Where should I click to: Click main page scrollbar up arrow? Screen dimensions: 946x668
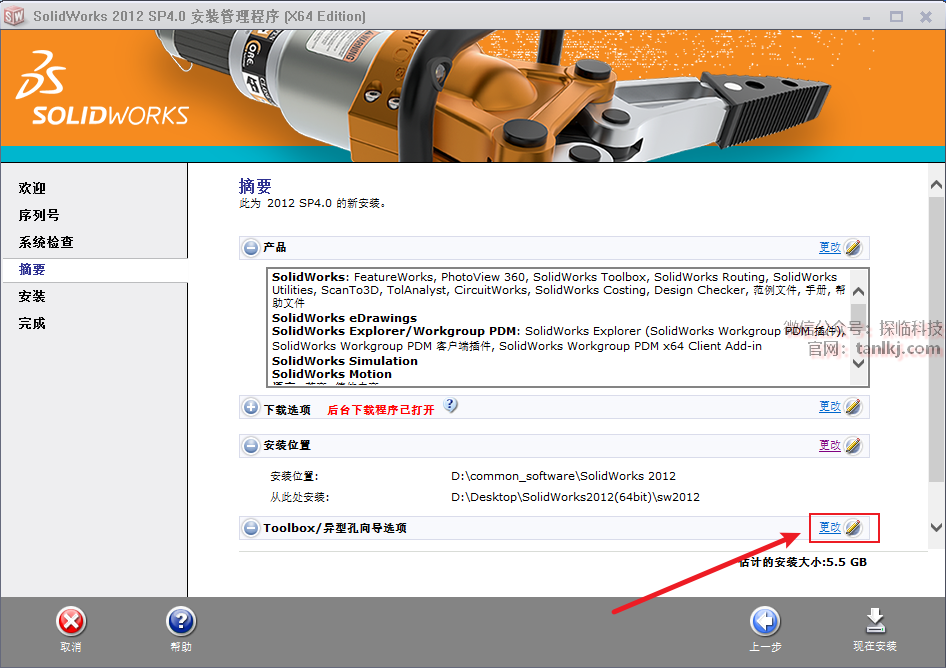pos(936,185)
